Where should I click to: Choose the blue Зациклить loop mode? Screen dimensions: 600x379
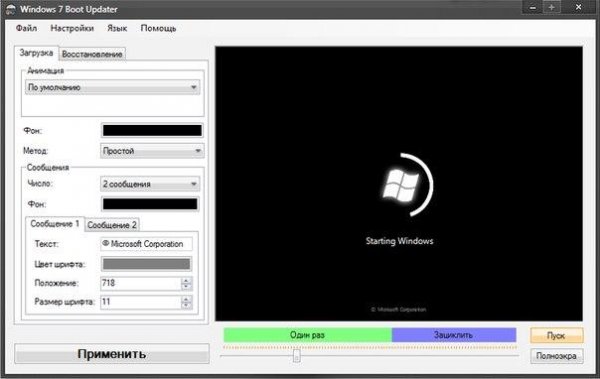pyautogui.click(x=454, y=335)
